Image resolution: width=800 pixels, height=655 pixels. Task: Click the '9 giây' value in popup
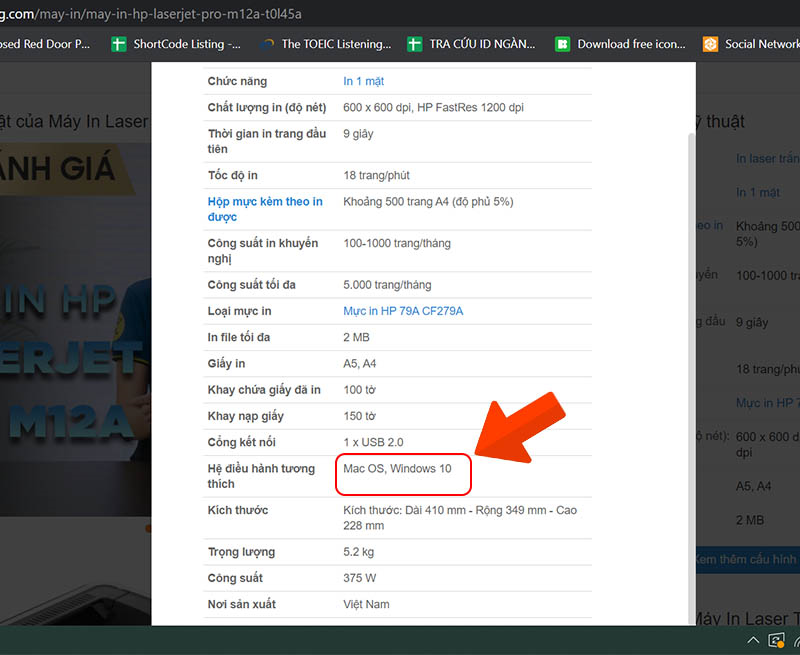pyautogui.click(x=358, y=134)
